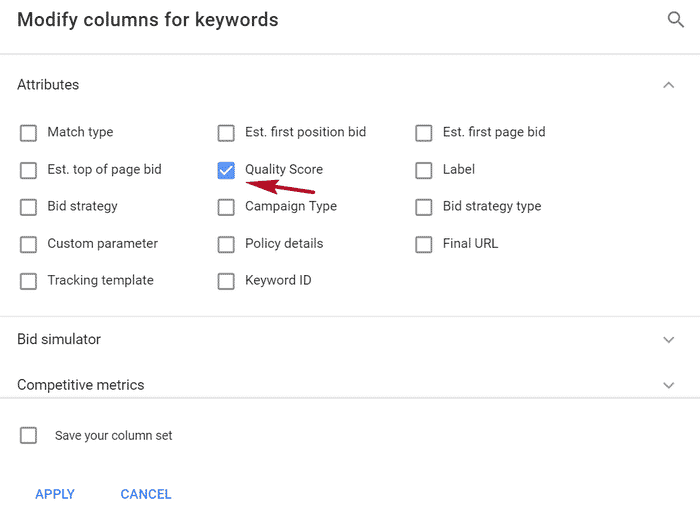Tick the Policy details checkbox

coord(226,245)
